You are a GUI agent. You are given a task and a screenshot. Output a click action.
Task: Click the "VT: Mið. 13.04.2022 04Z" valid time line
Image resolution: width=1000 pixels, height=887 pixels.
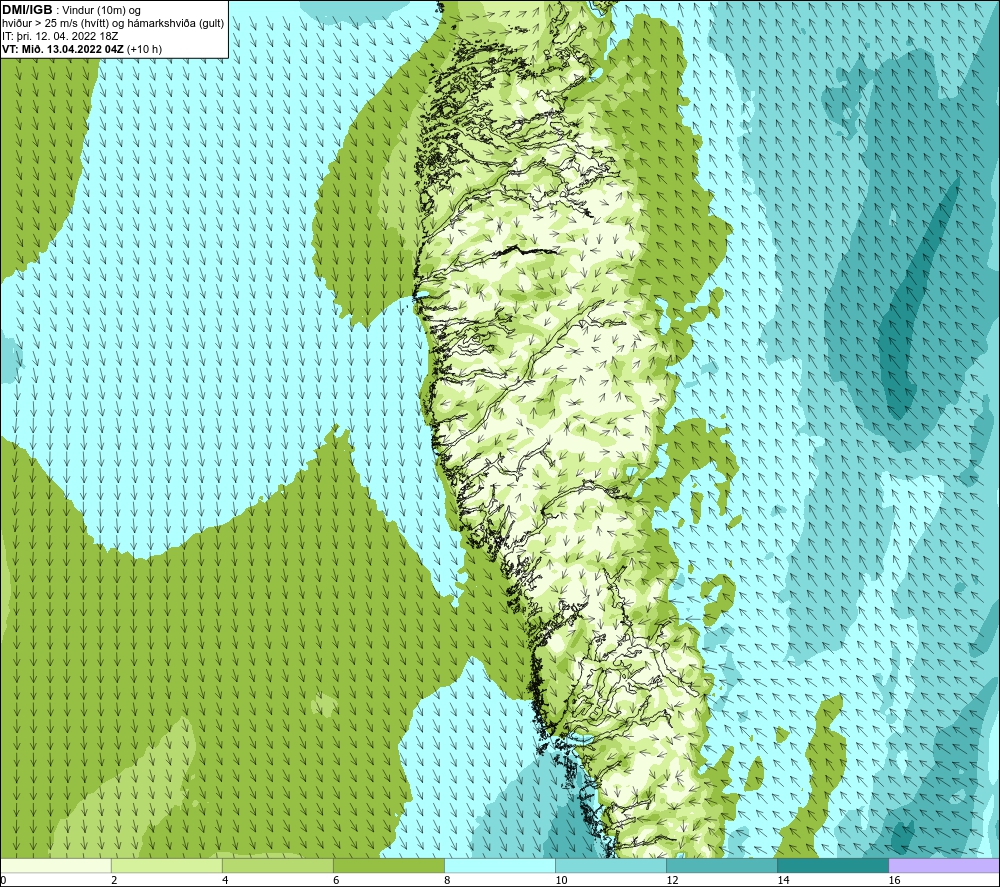(63, 49)
